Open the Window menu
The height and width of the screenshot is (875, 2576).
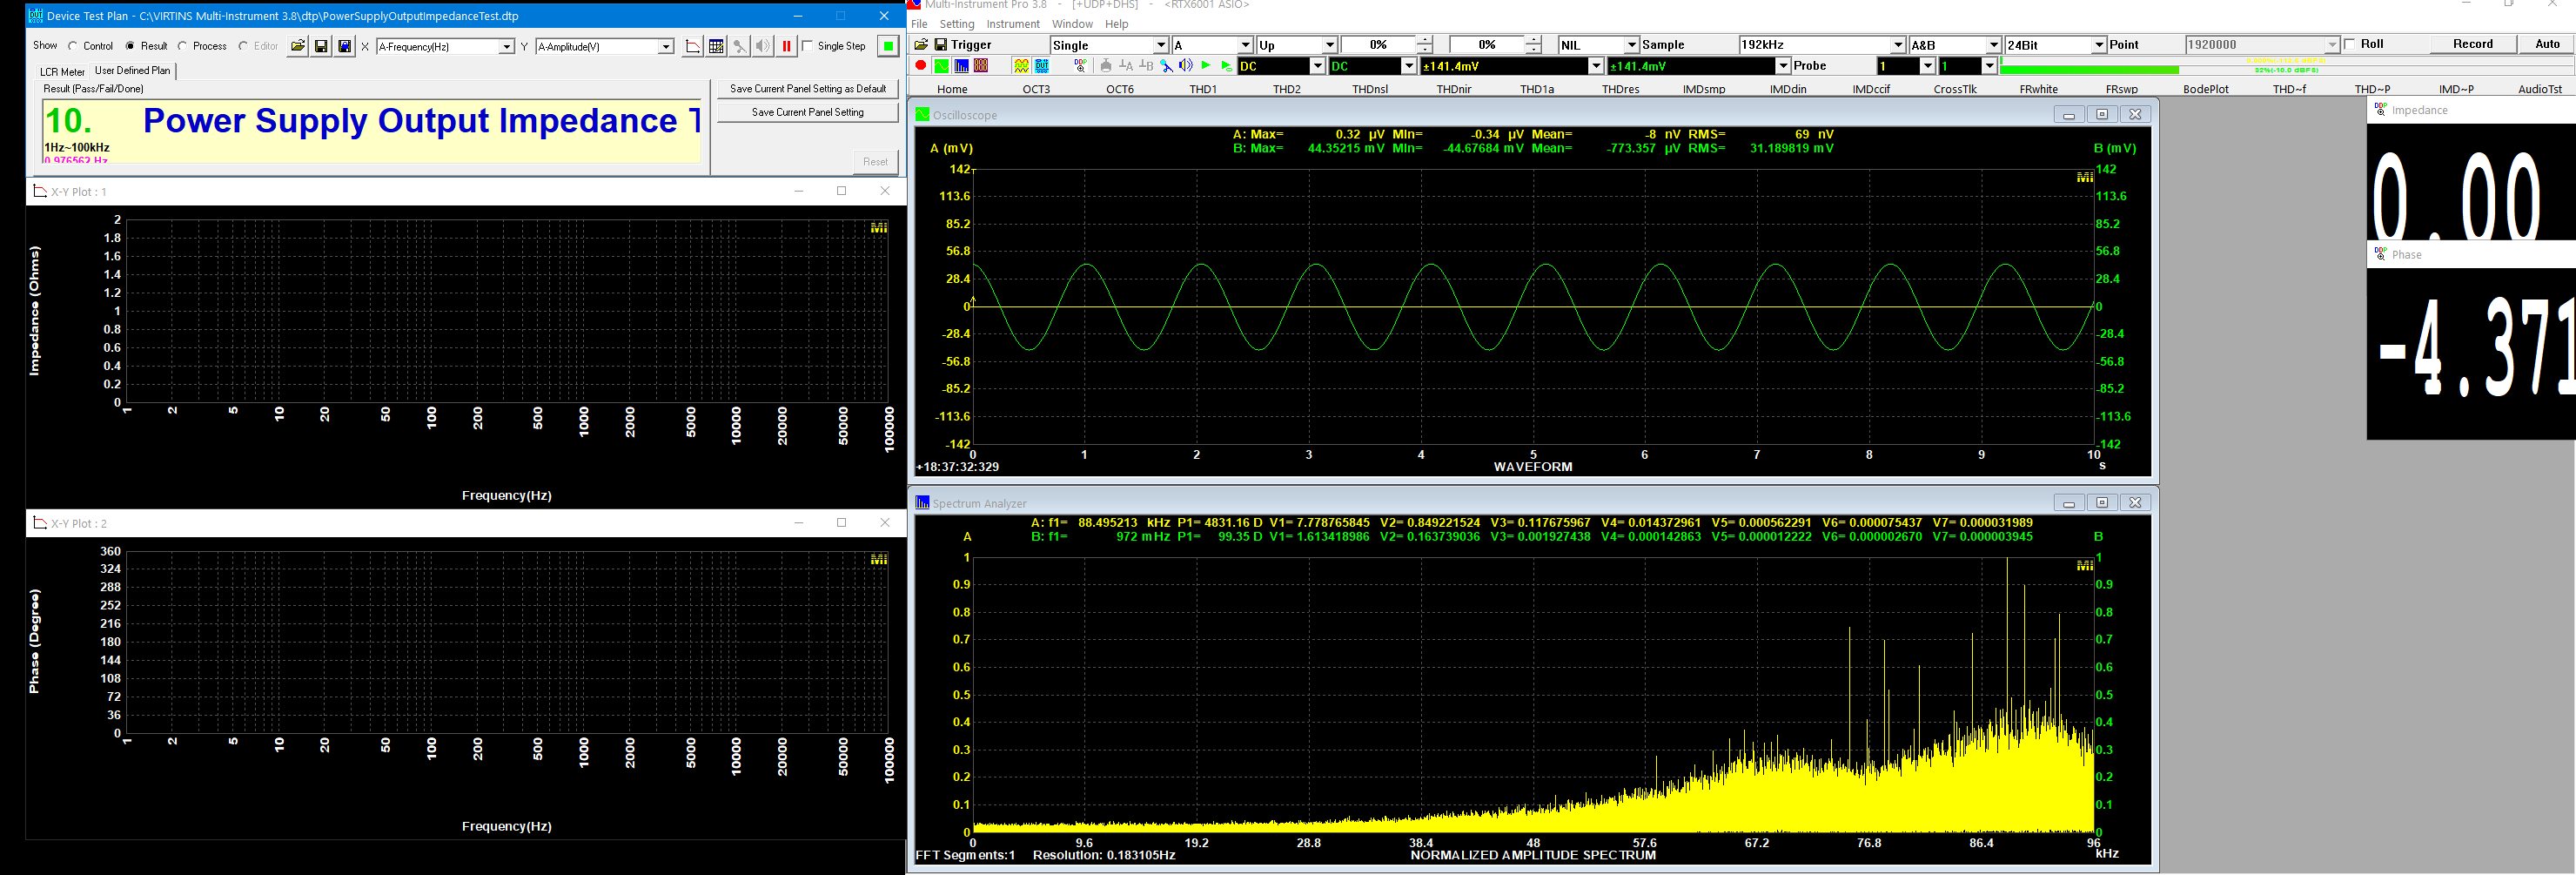pos(1072,24)
